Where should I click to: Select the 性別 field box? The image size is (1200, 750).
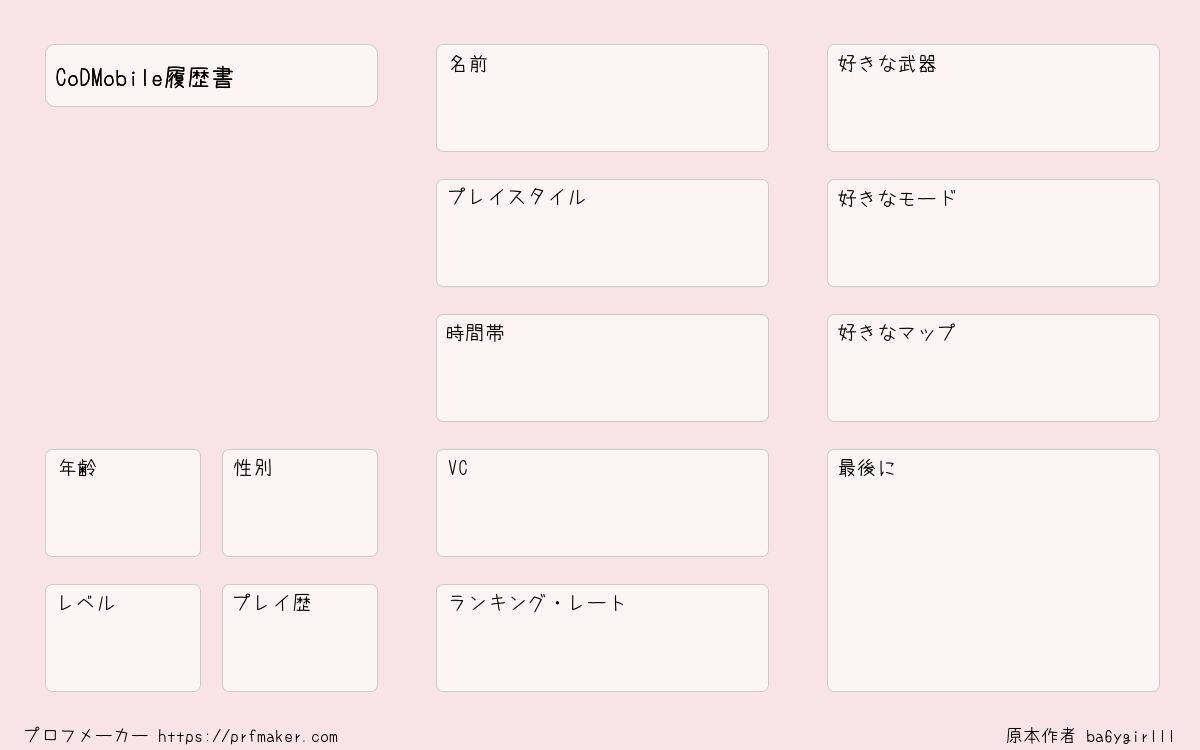[x=300, y=503]
